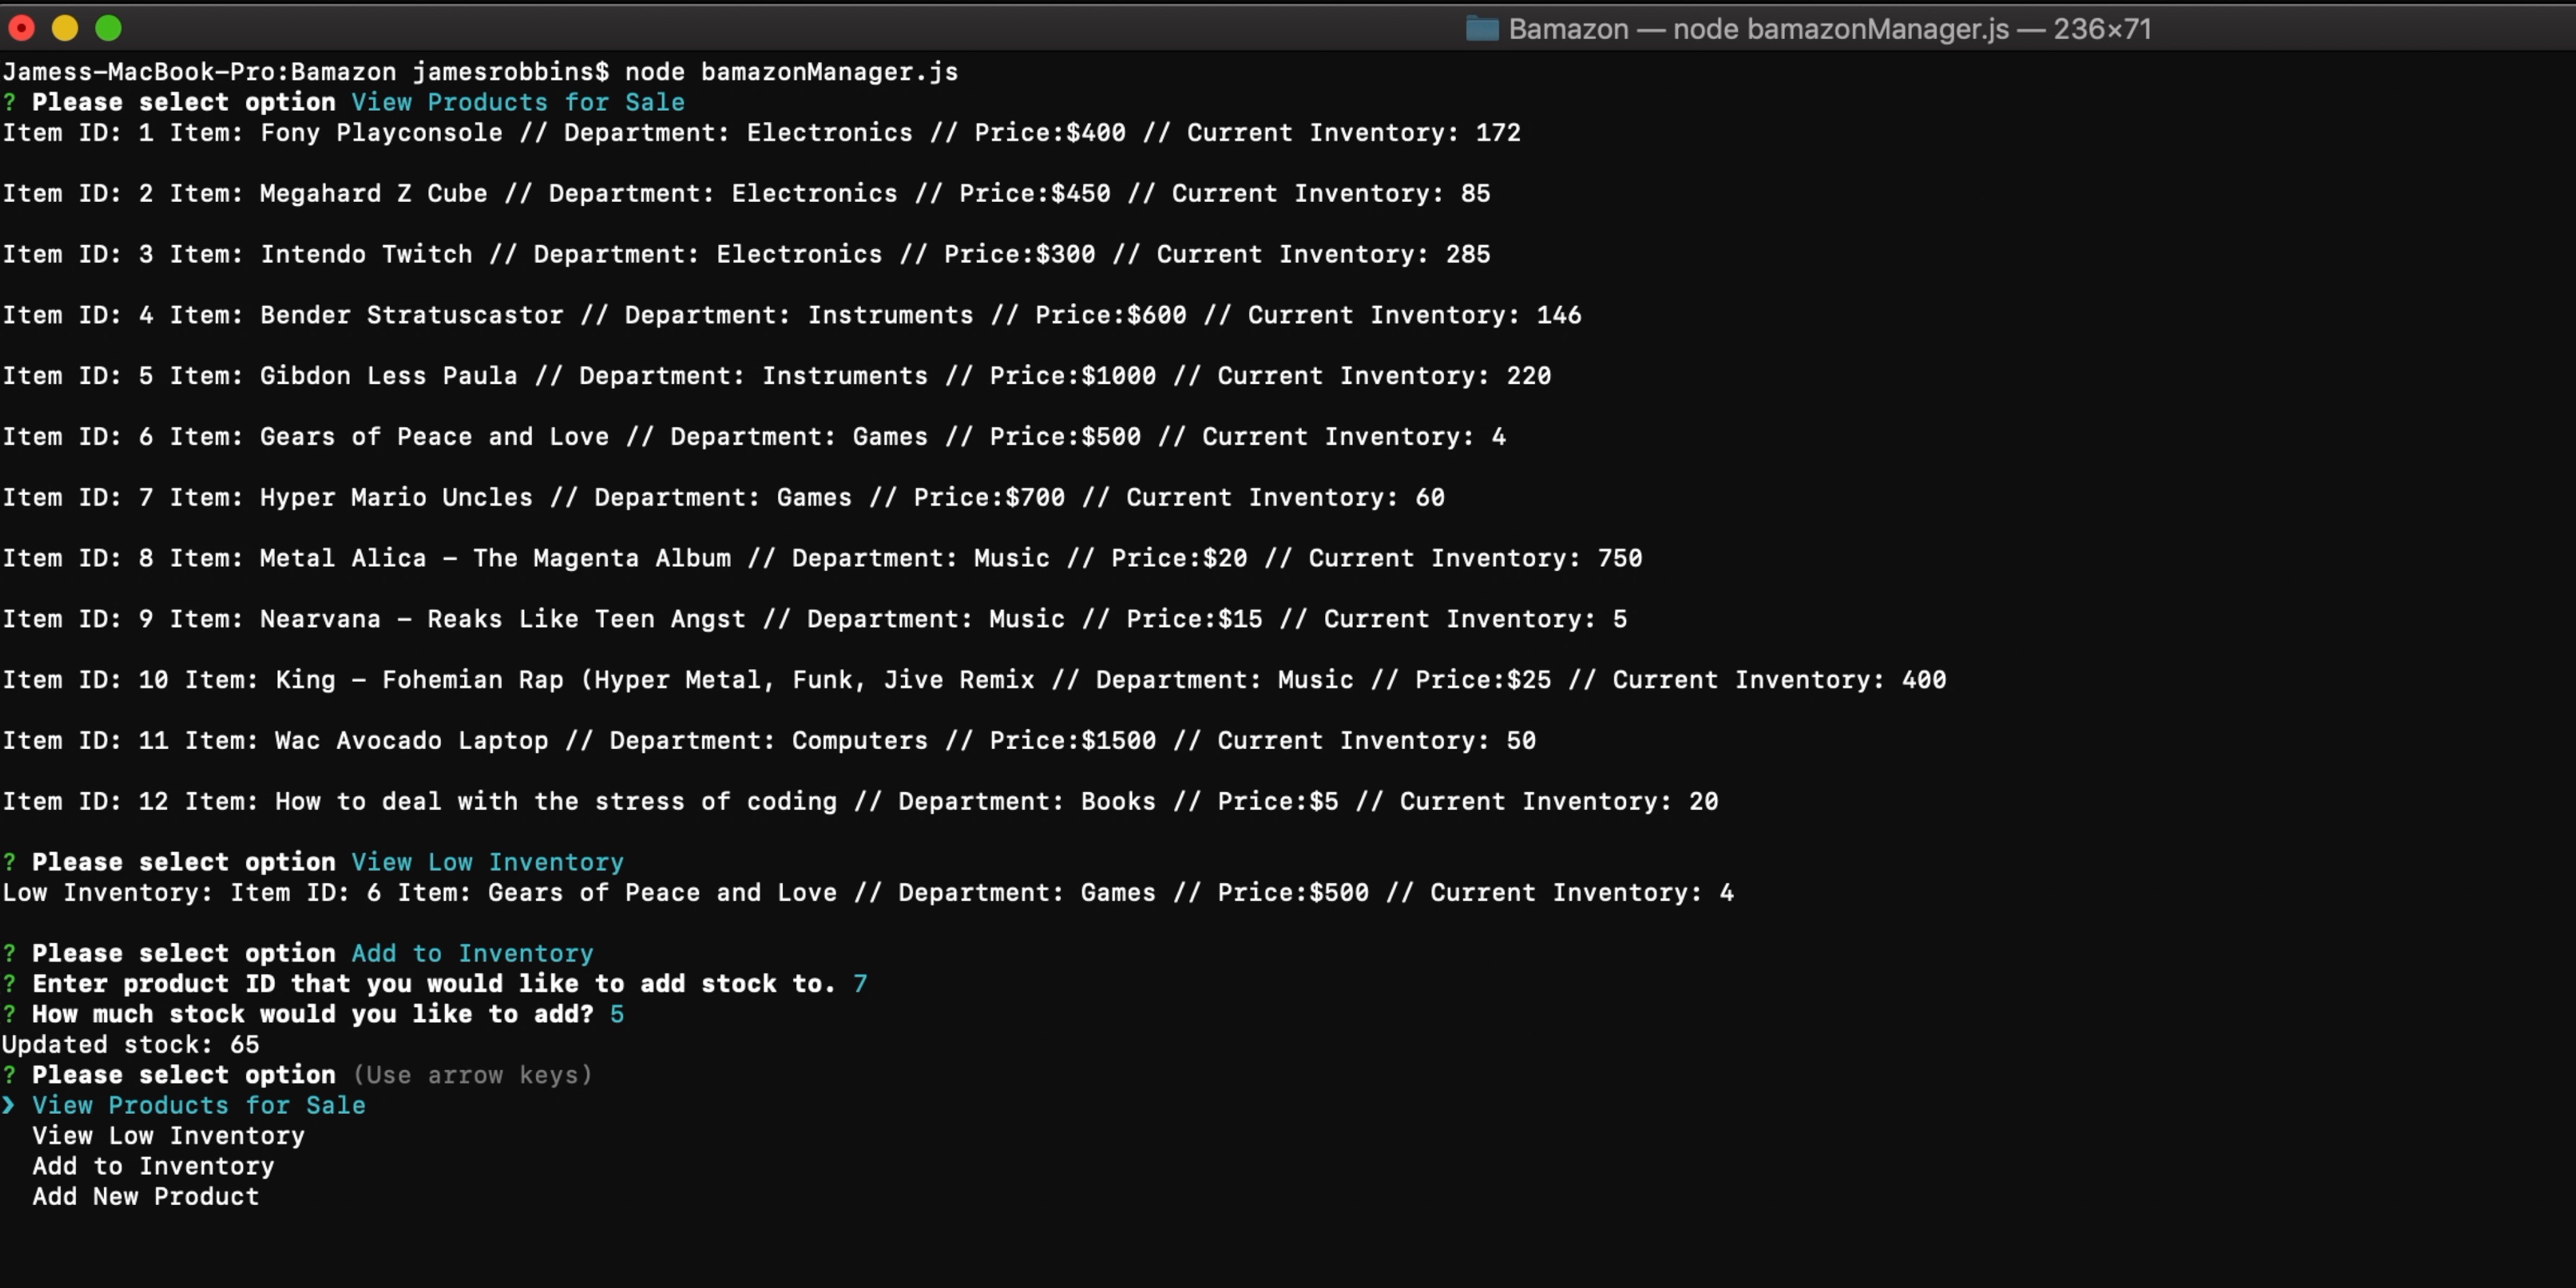Select the View Products for Sale option
The height and width of the screenshot is (1288, 2576).
(198, 1105)
